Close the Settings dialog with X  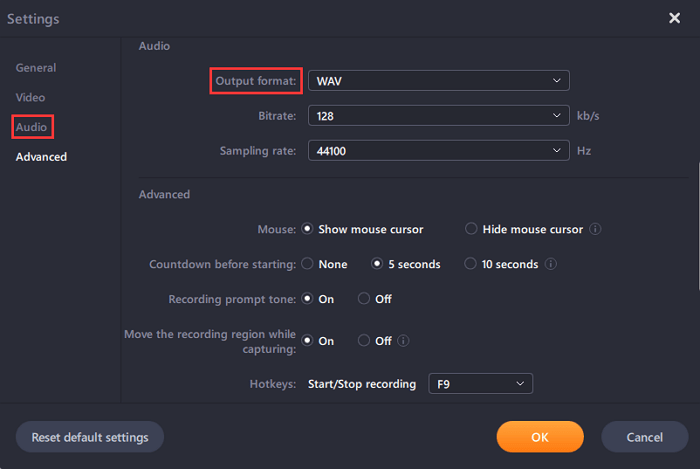675,18
